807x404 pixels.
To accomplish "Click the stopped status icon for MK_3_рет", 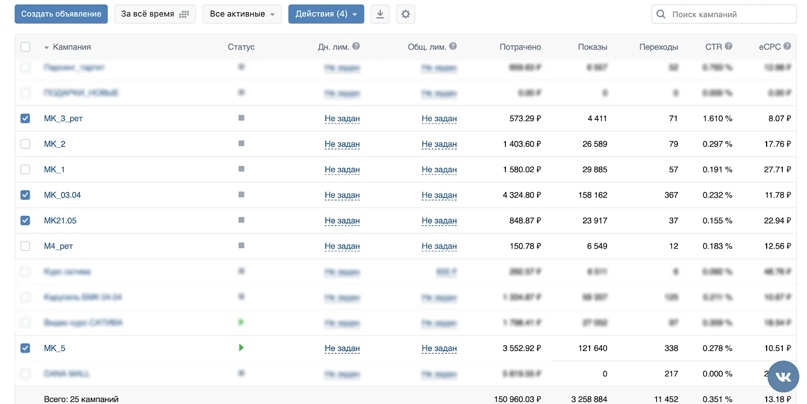I will [x=241, y=118].
